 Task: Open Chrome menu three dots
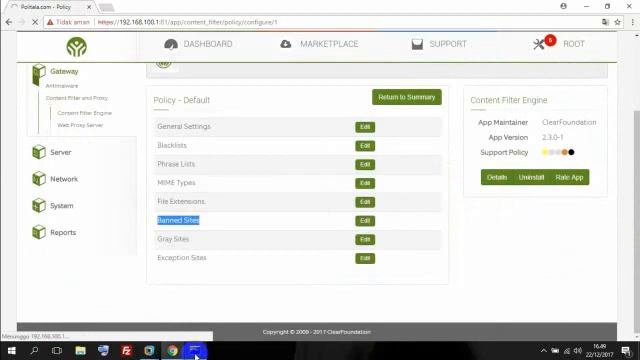pyautogui.click(x=633, y=22)
